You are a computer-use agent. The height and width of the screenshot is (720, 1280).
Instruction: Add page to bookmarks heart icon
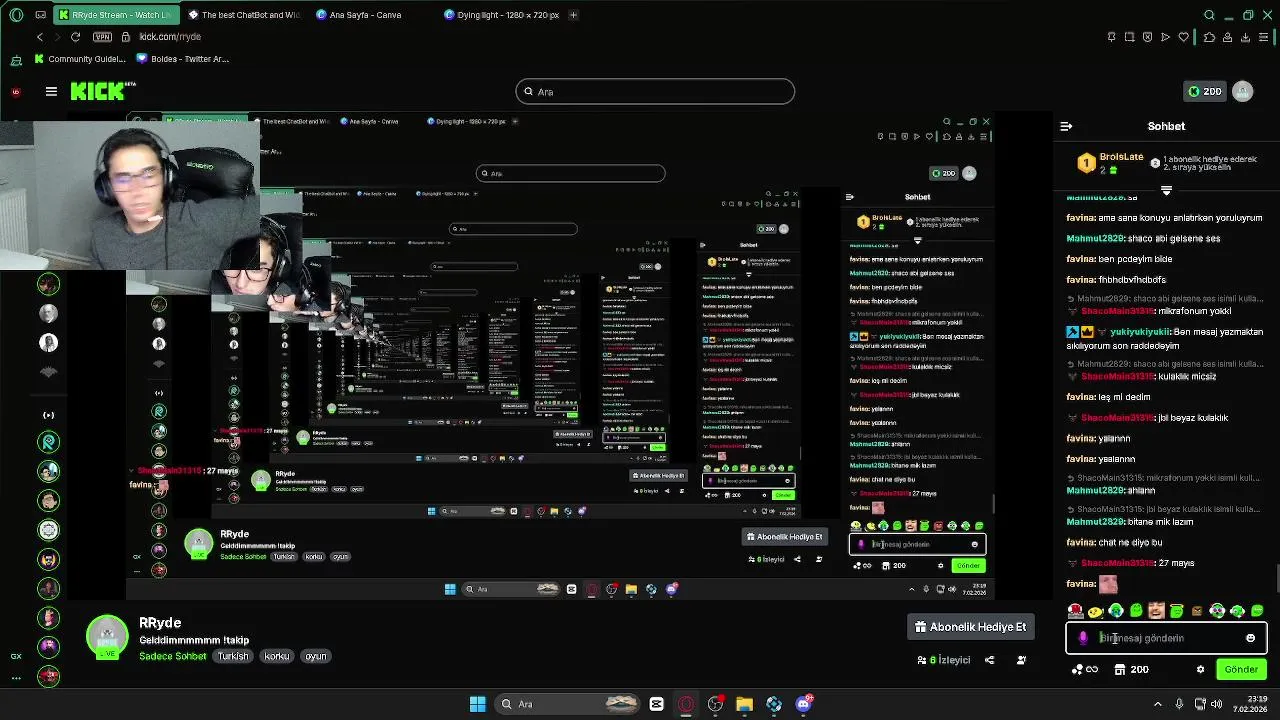click(1184, 37)
